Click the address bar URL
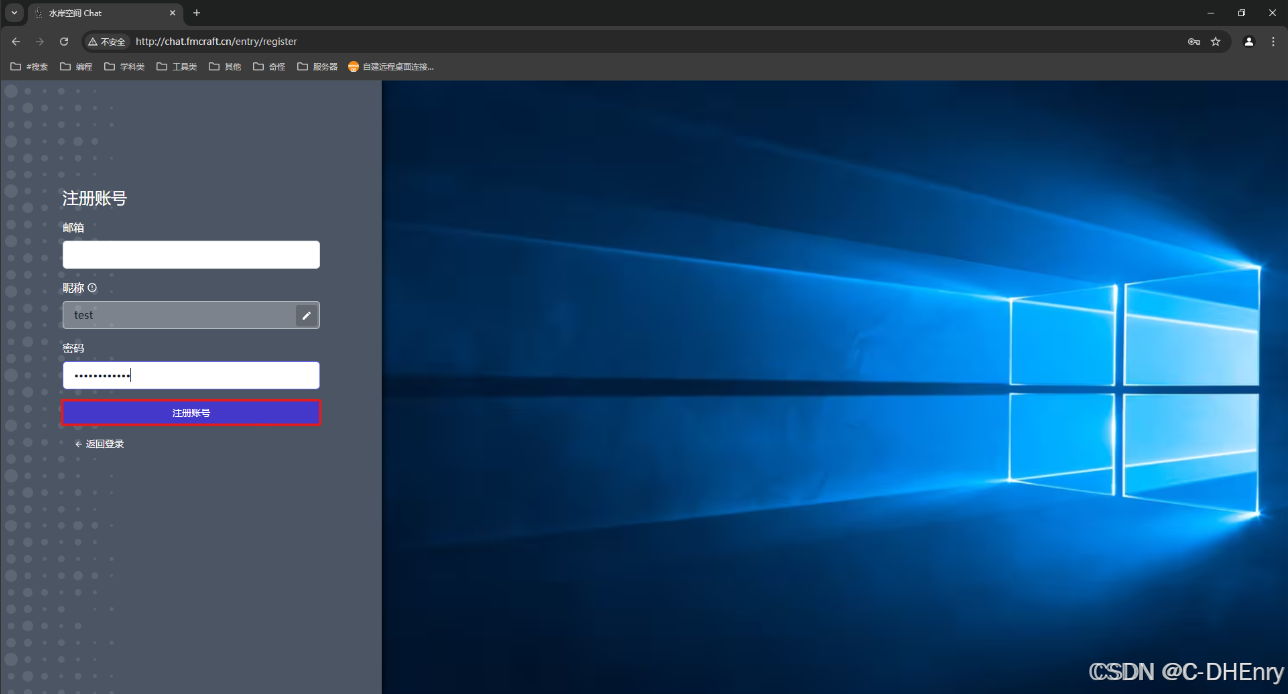 216,42
